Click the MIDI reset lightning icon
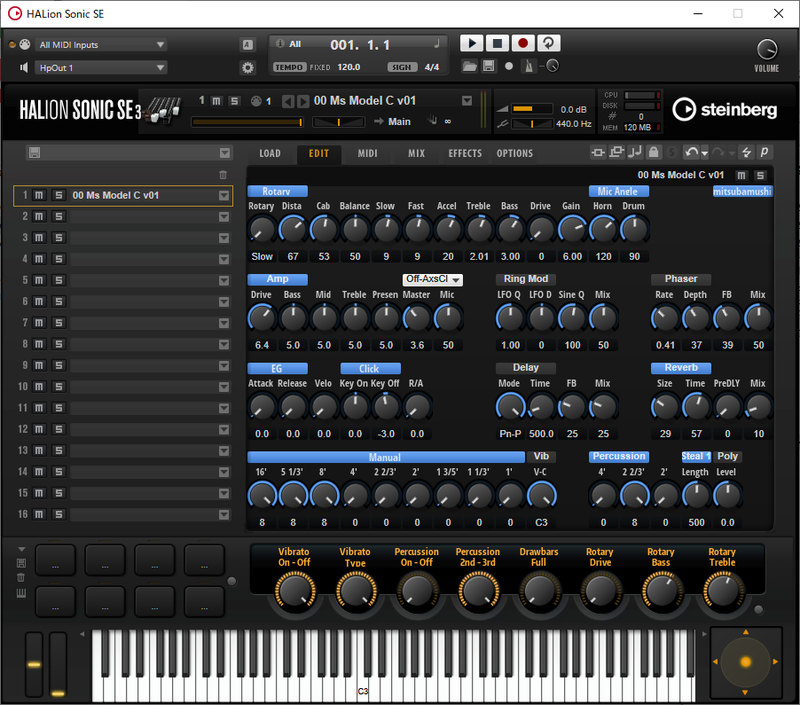 746,152
